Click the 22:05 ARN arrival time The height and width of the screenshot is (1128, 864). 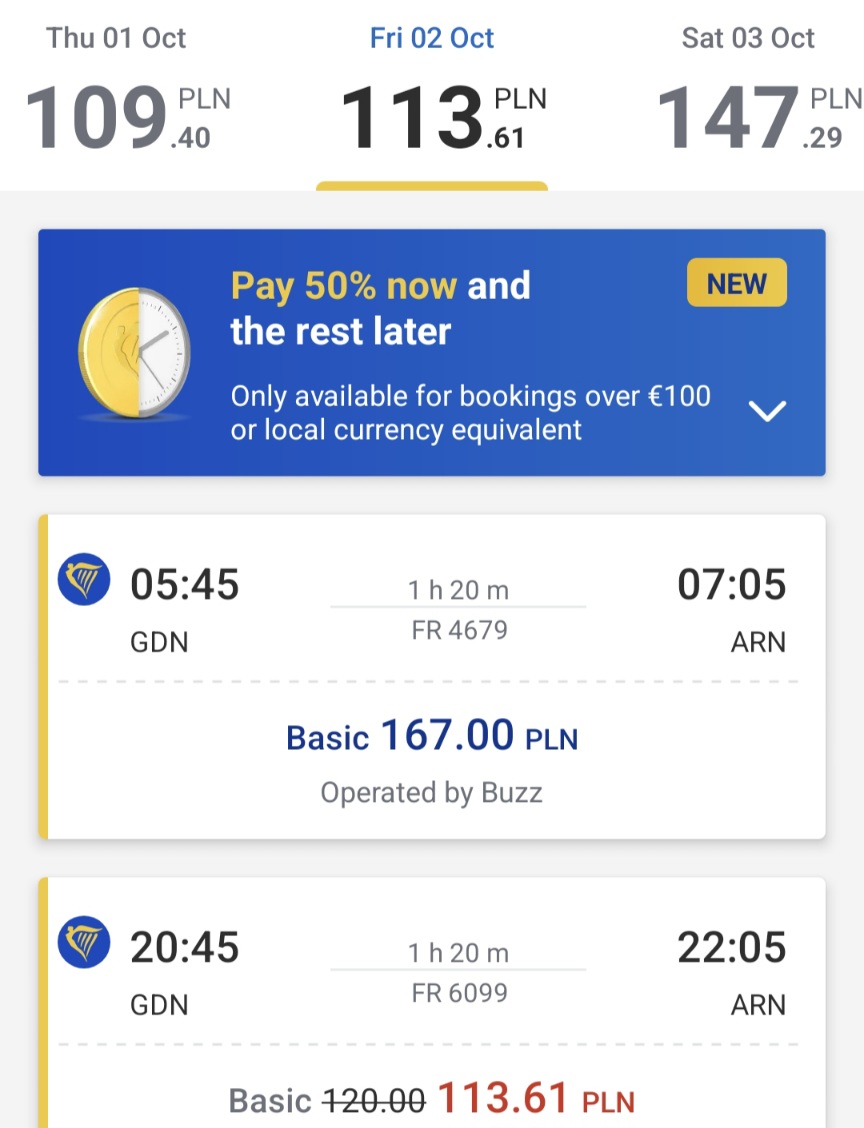[x=732, y=947]
